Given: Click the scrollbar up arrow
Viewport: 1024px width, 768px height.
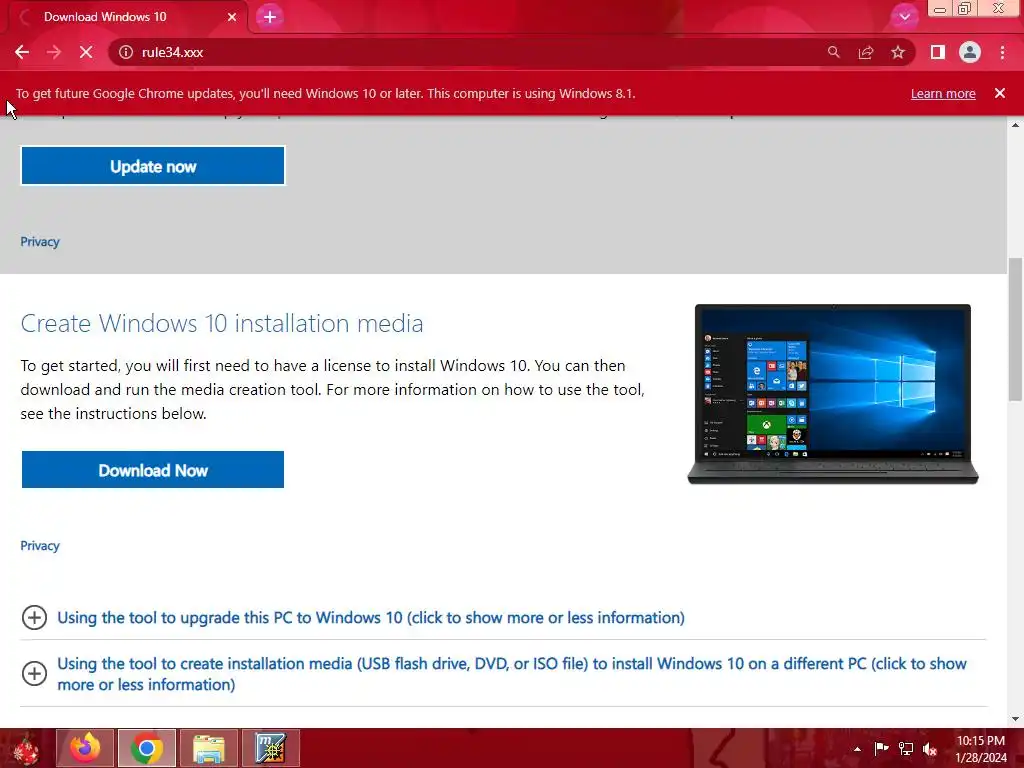Looking at the screenshot, I should click(1015, 124).
